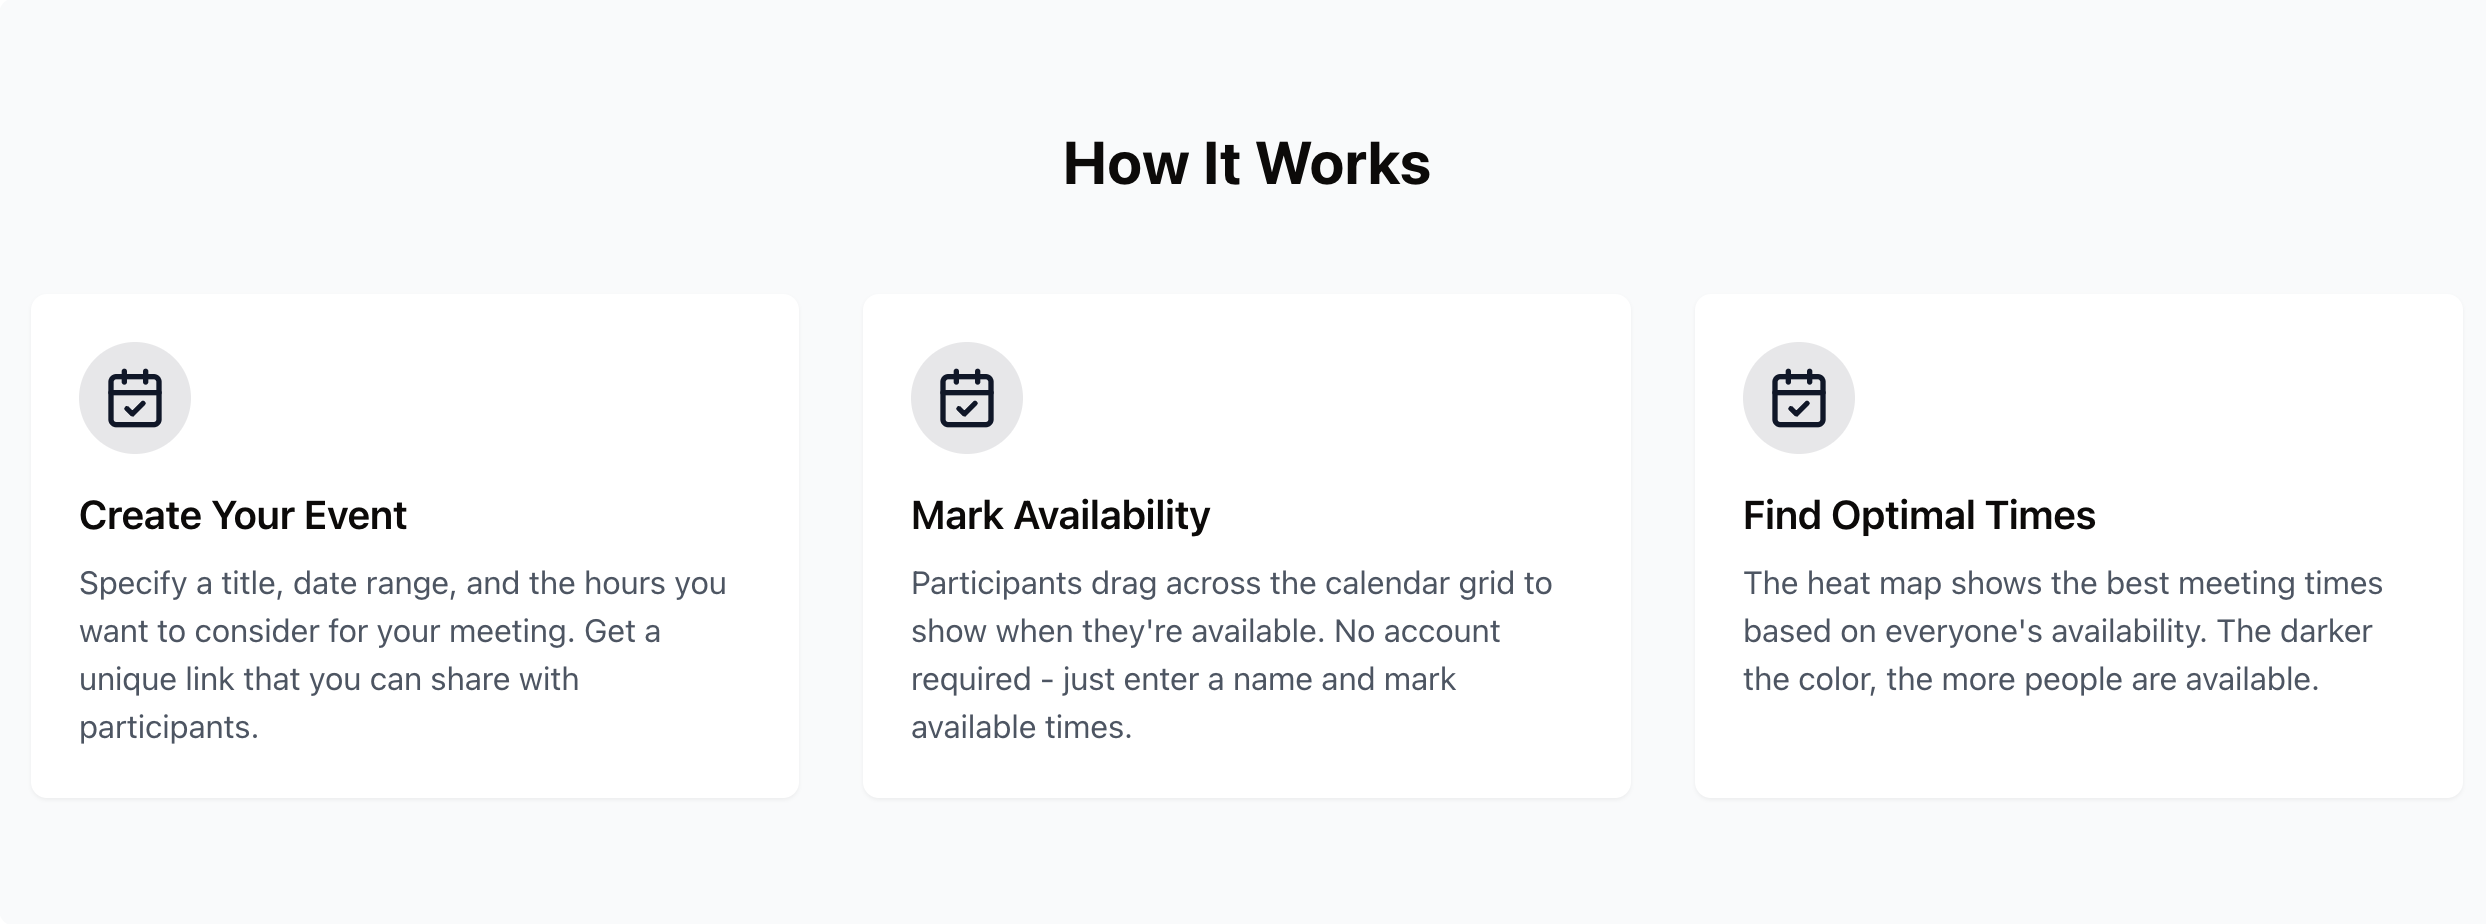Viewport: 2486px width, 924px height.
Task: Click calendar icon above Mark Availability
Action: pyautogui.click(x=967, y=398)
